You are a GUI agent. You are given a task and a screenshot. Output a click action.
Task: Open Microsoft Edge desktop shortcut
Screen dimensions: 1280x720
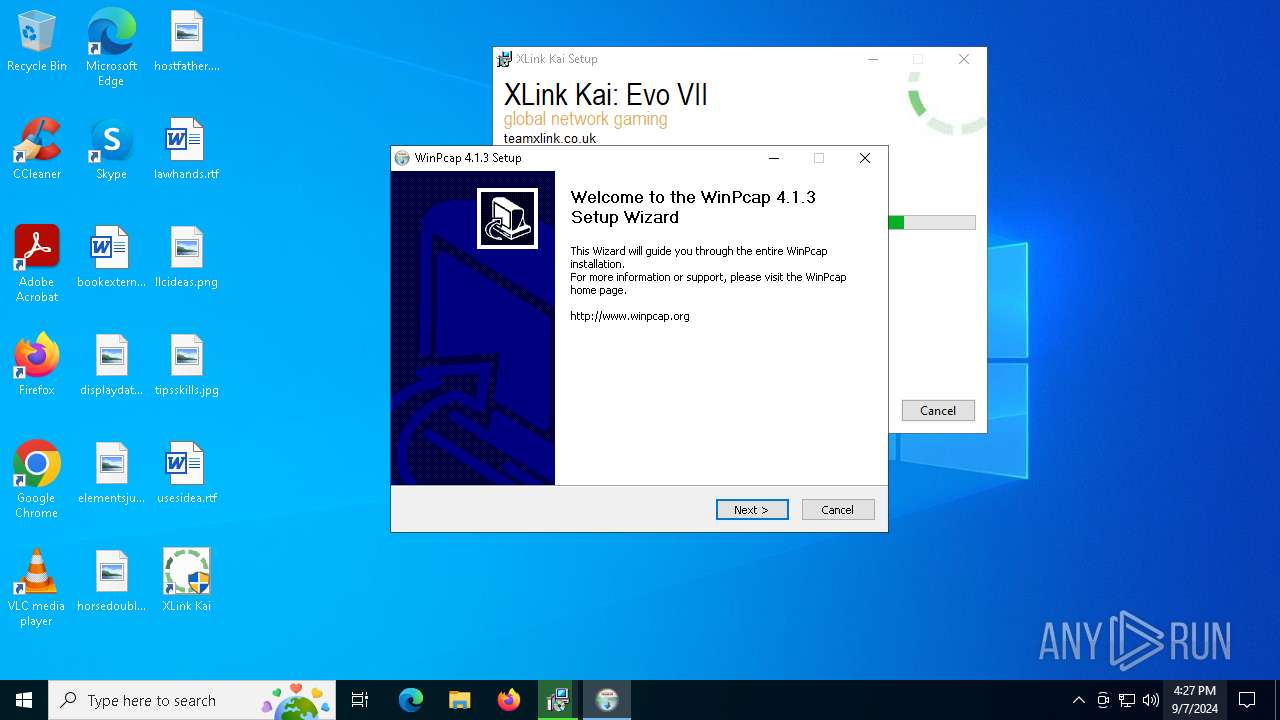point(111,48)
